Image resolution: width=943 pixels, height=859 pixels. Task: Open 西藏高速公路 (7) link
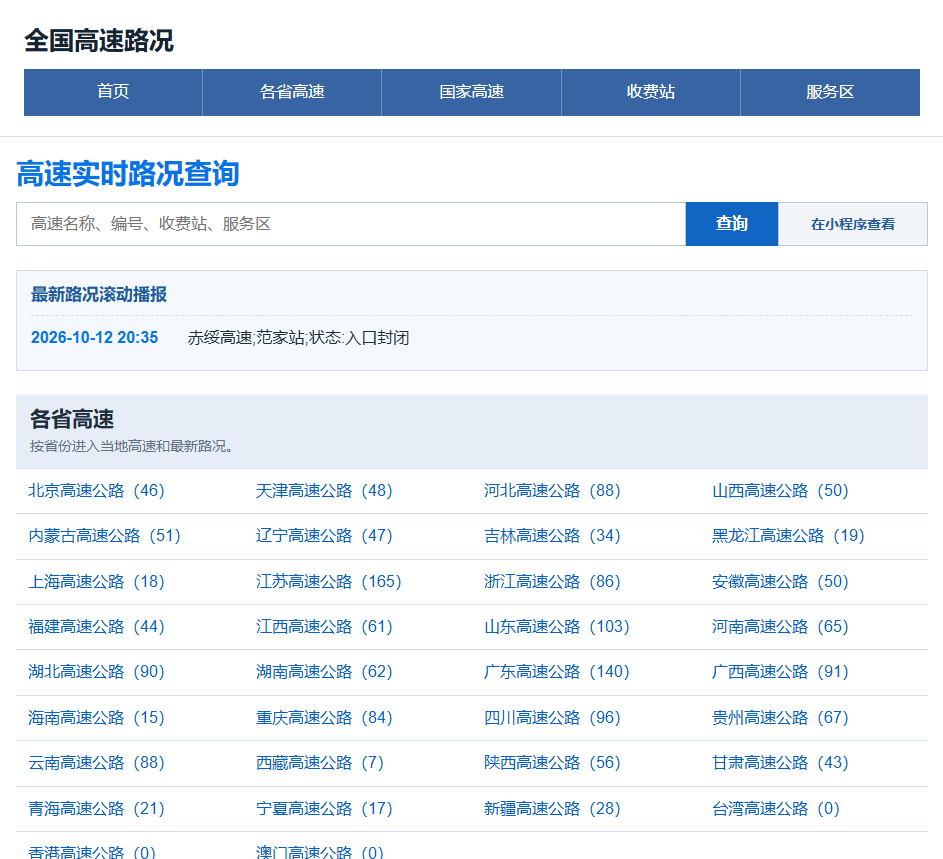pos(320,763)
